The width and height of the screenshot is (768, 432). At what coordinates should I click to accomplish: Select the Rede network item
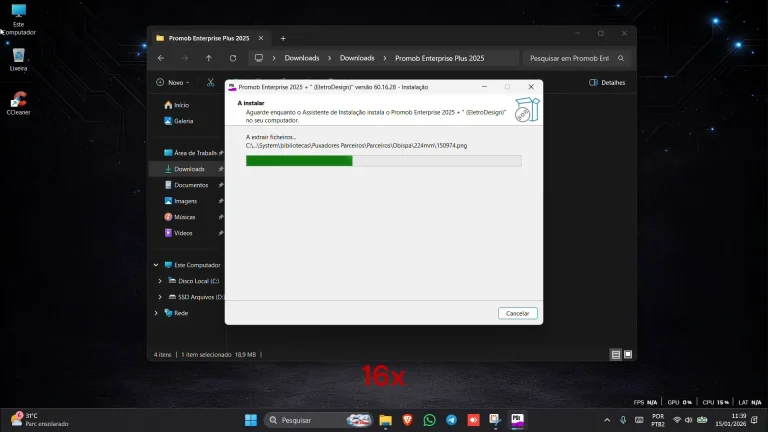coord(176,313)
